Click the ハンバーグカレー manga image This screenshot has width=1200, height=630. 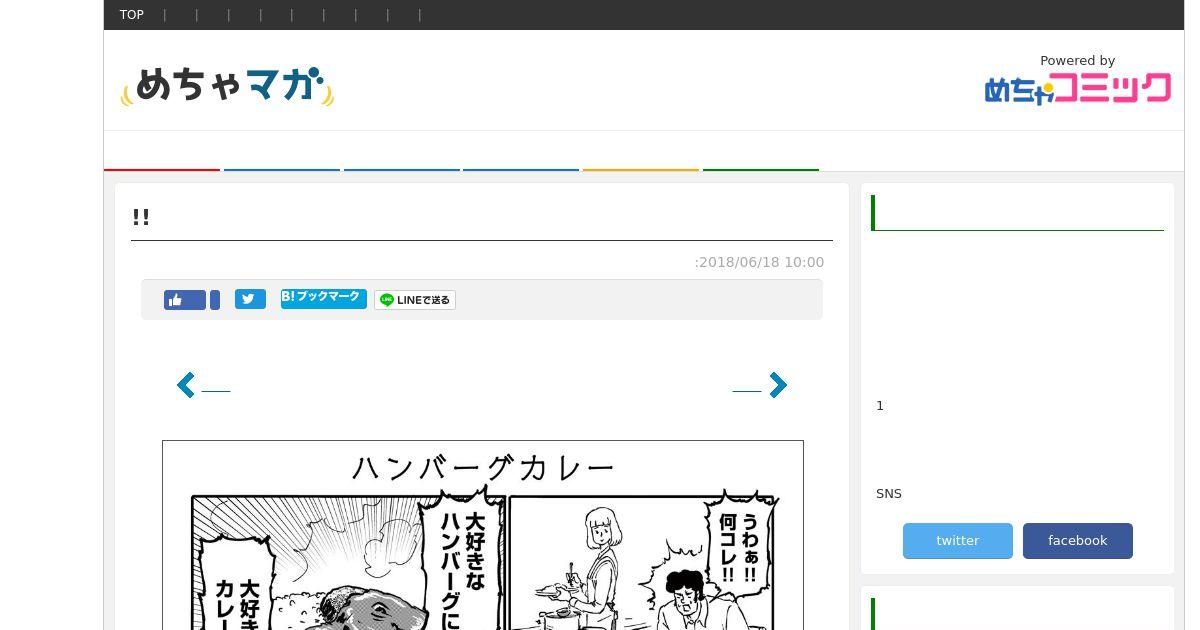[x=483, y=535]
